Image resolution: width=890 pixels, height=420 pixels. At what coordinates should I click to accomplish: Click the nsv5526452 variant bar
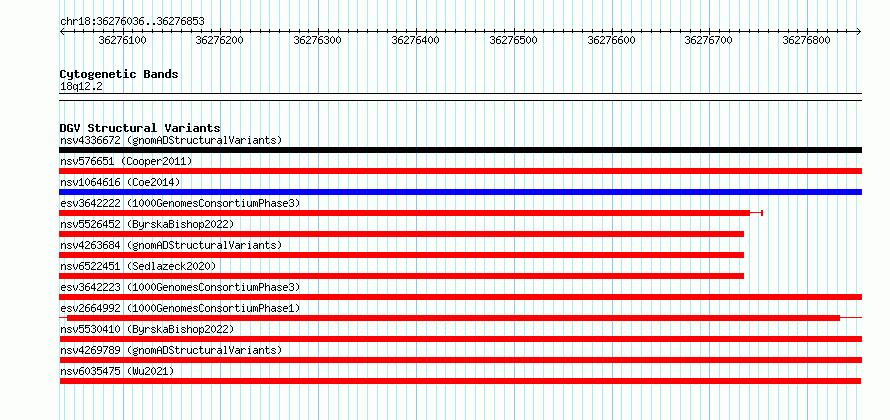click(401, 234)
